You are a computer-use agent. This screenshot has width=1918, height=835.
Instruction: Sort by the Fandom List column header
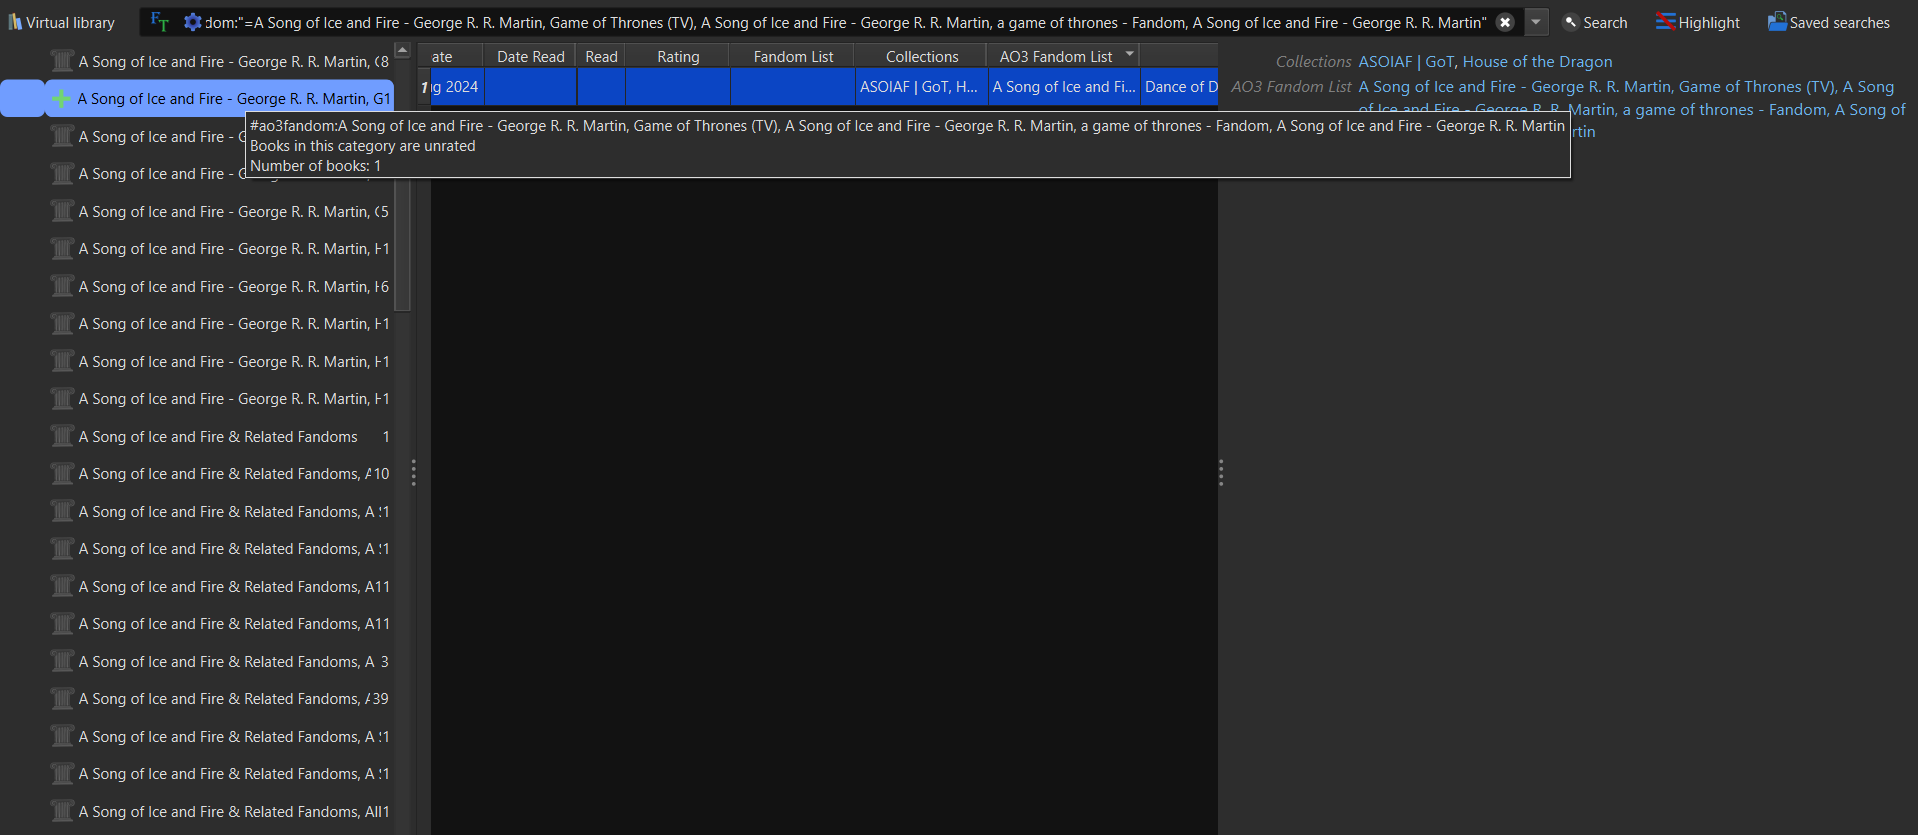793,56
